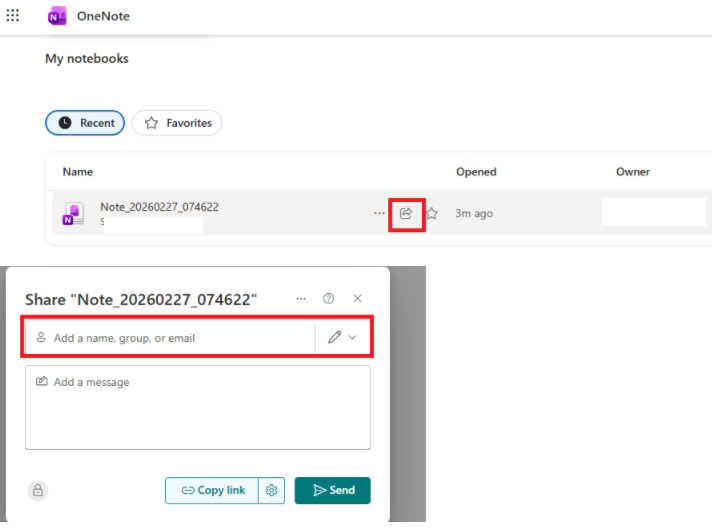Click the Share dialog title text
The height and width of the screenshot is (532, 712).
141,300
